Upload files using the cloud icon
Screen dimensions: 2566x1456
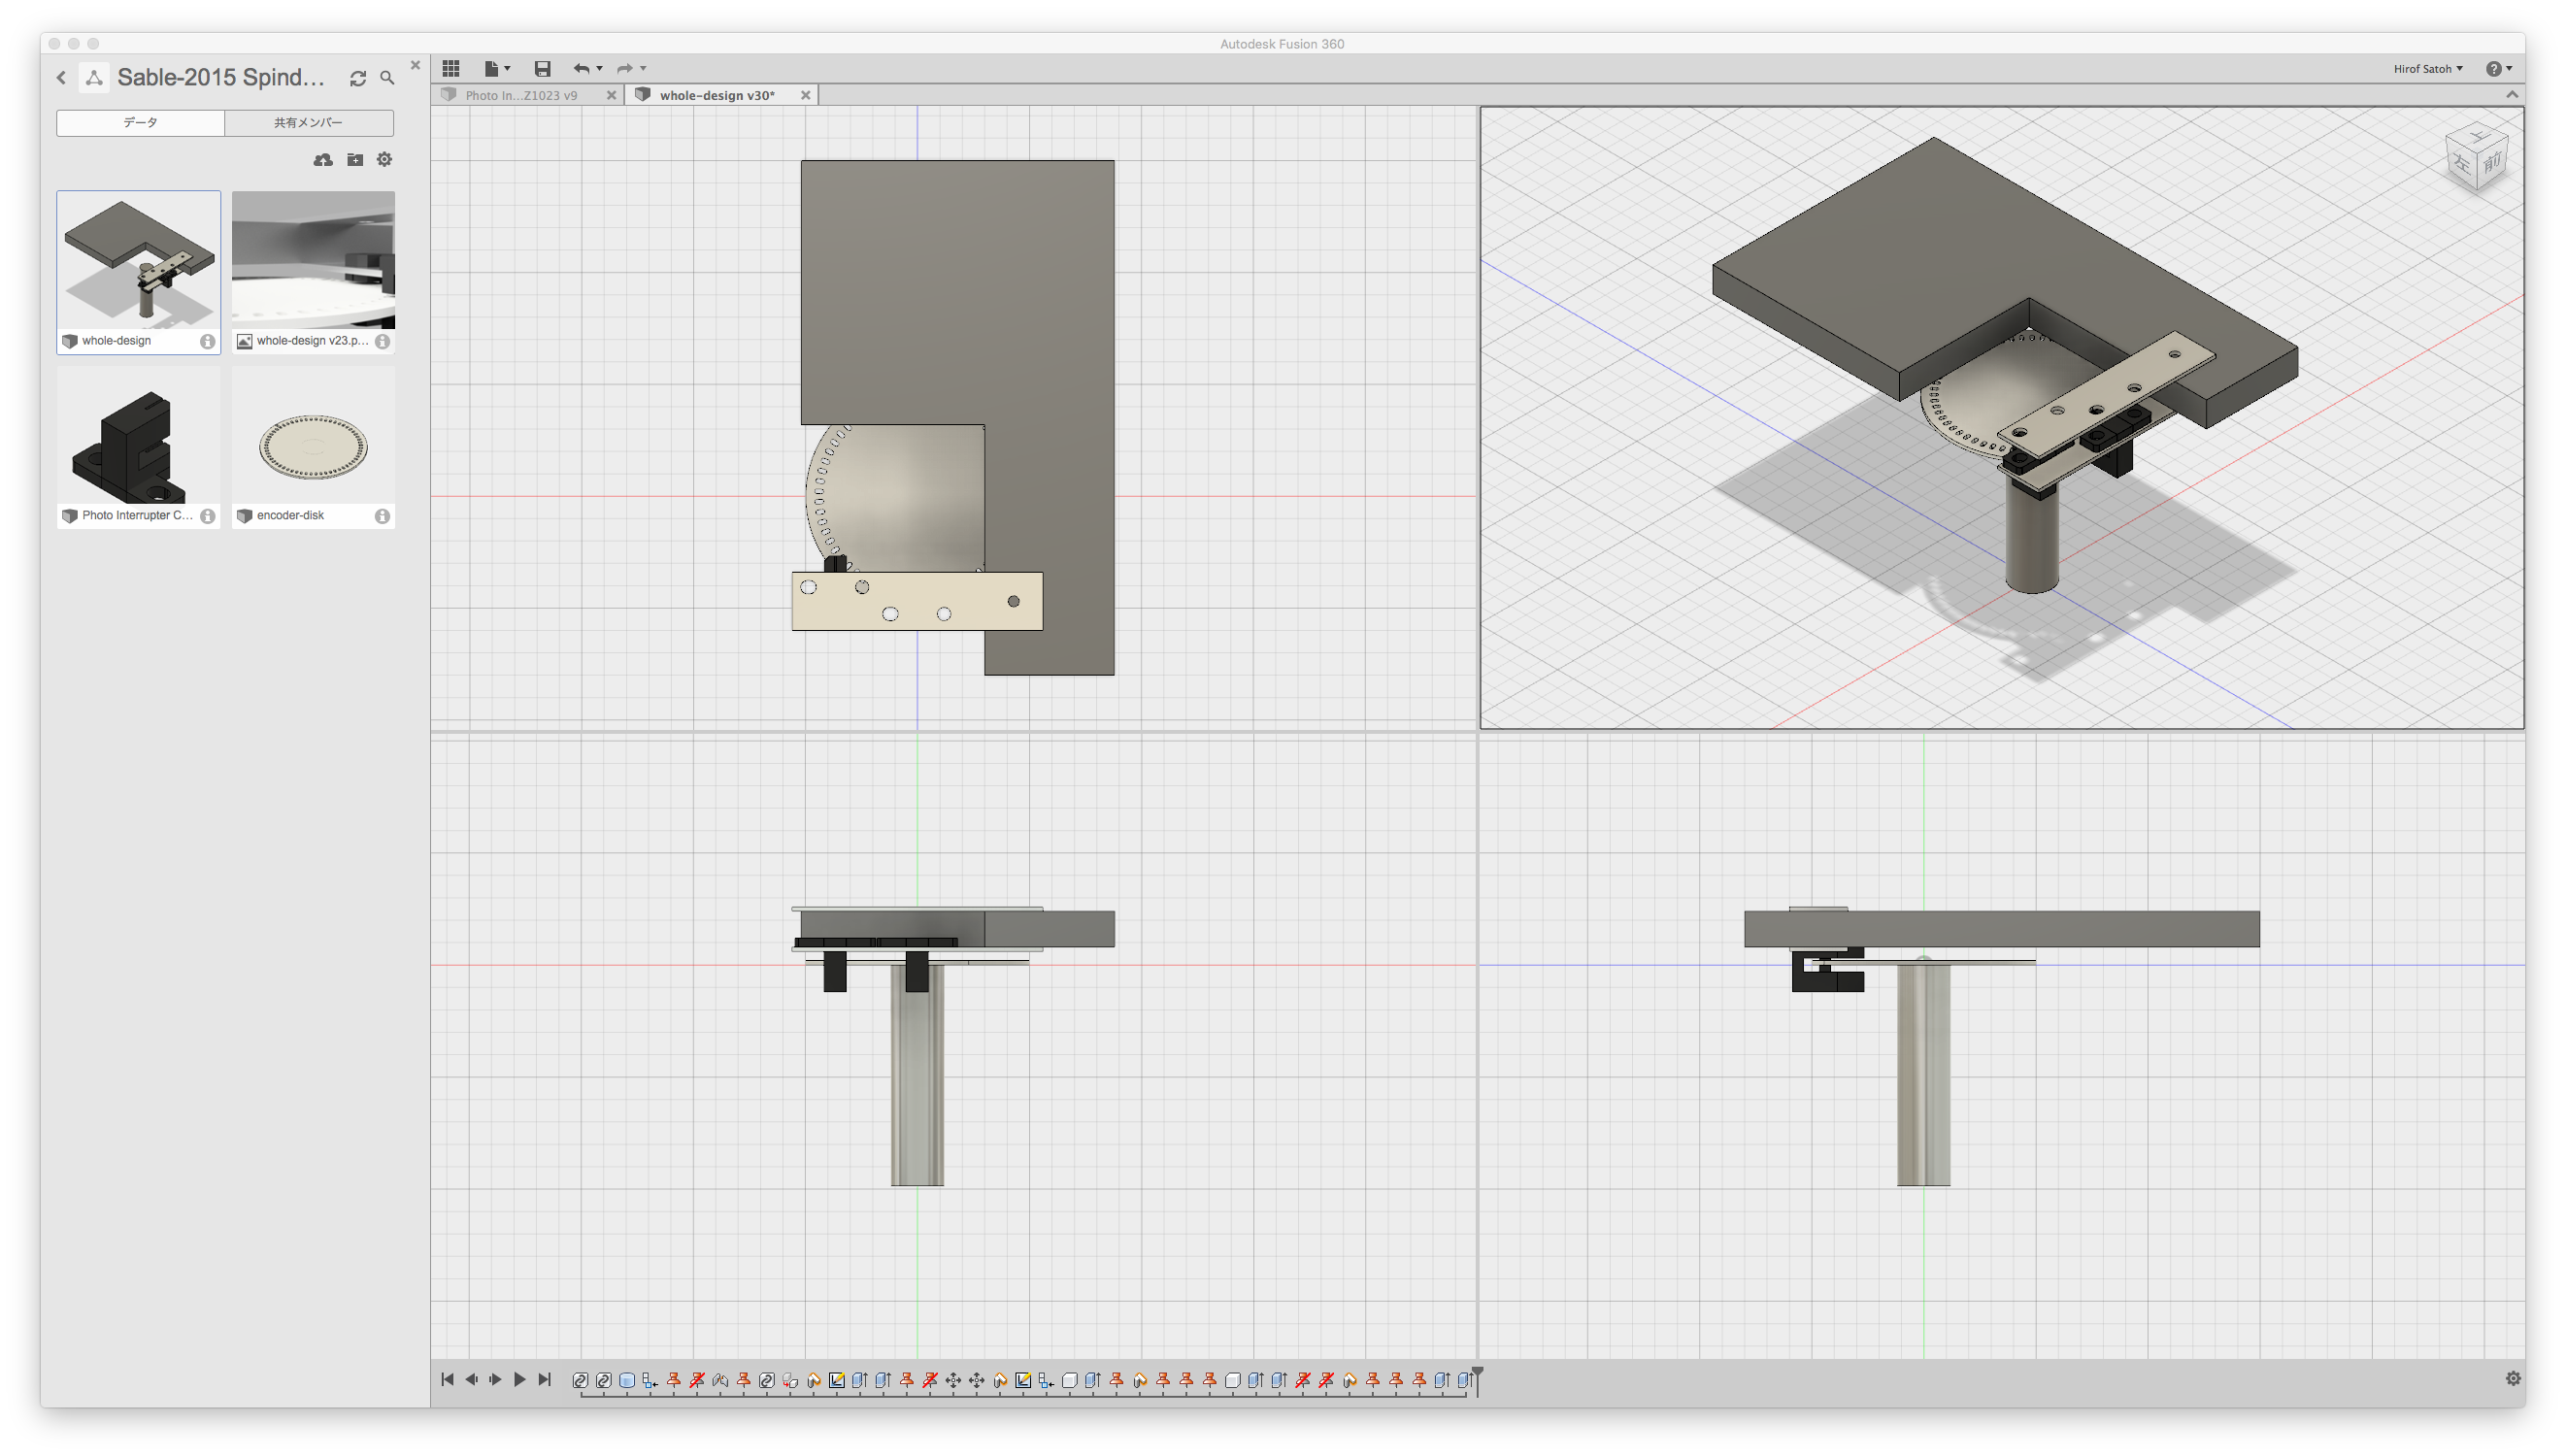coord(322,160)
